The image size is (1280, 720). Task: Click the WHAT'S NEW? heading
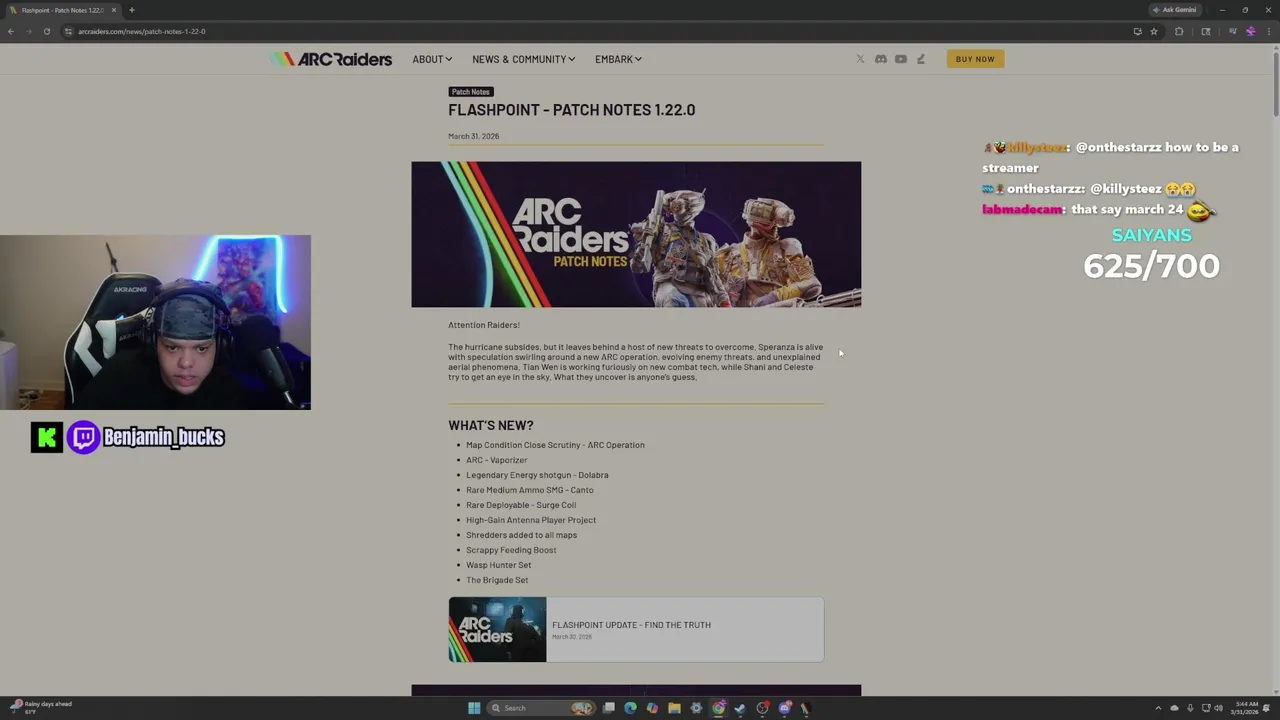click(491, 425)
